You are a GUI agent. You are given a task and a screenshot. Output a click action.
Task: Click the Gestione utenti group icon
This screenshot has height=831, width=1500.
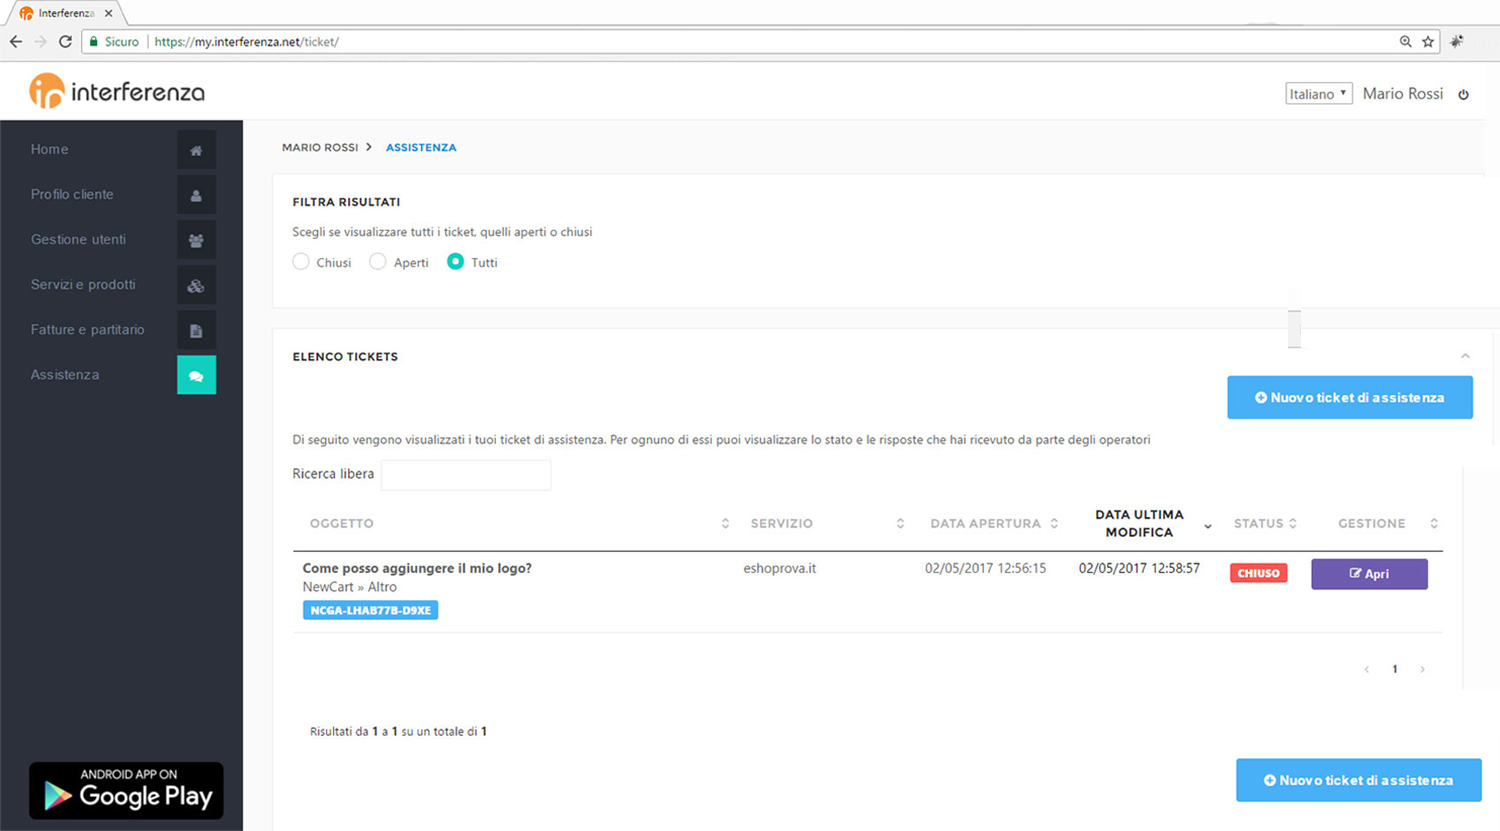coord(196,240)
